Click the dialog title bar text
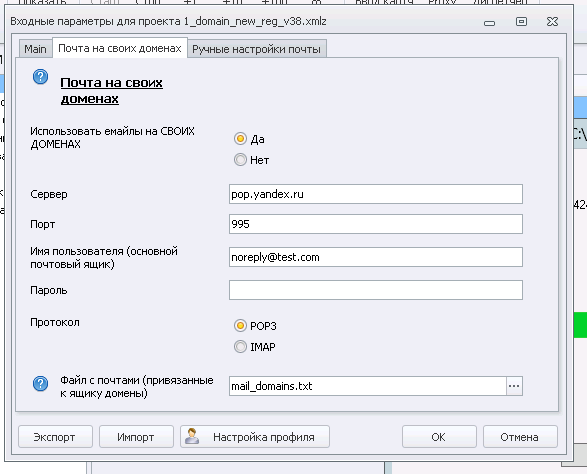Screen dimensions: 587x474 (x=168, y=21)
